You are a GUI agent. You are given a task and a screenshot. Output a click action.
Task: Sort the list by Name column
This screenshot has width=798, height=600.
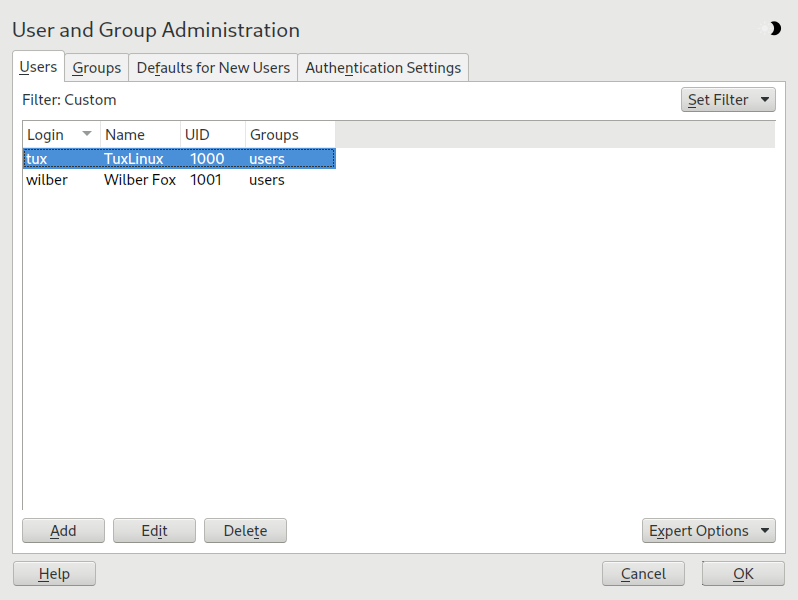(139, 135)
